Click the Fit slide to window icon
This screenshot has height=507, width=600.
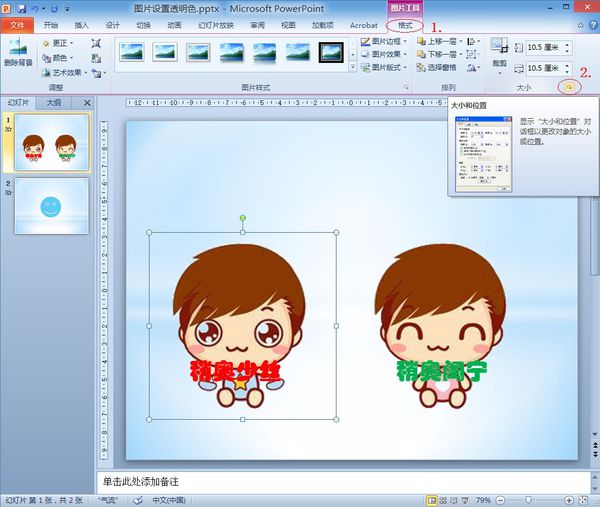(x=584, y=500)
